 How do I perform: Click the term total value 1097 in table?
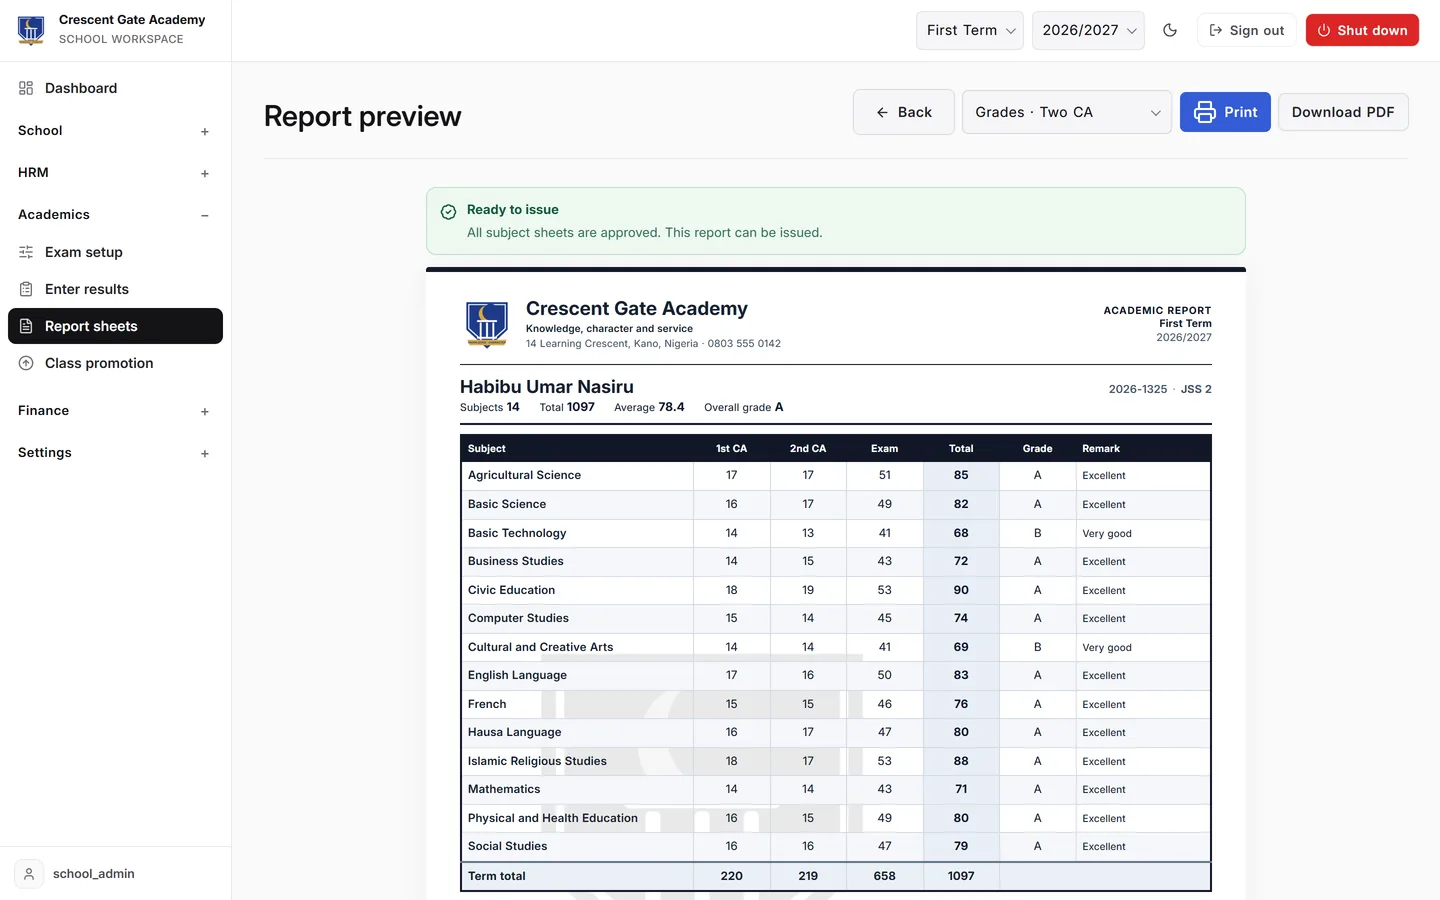click(961, 876)
